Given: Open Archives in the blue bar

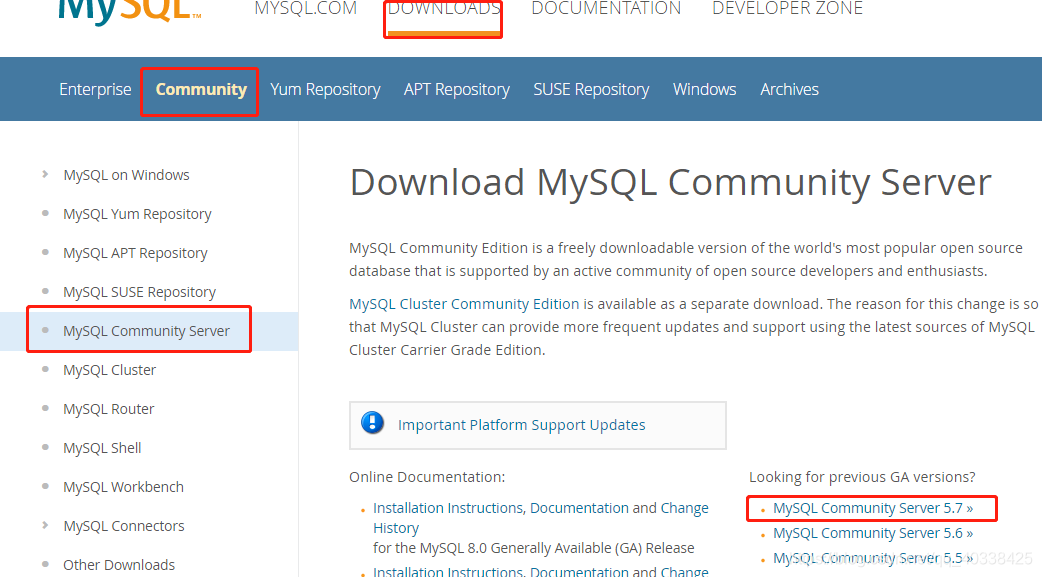Looking at the screenshot, I should click(789, 89).
